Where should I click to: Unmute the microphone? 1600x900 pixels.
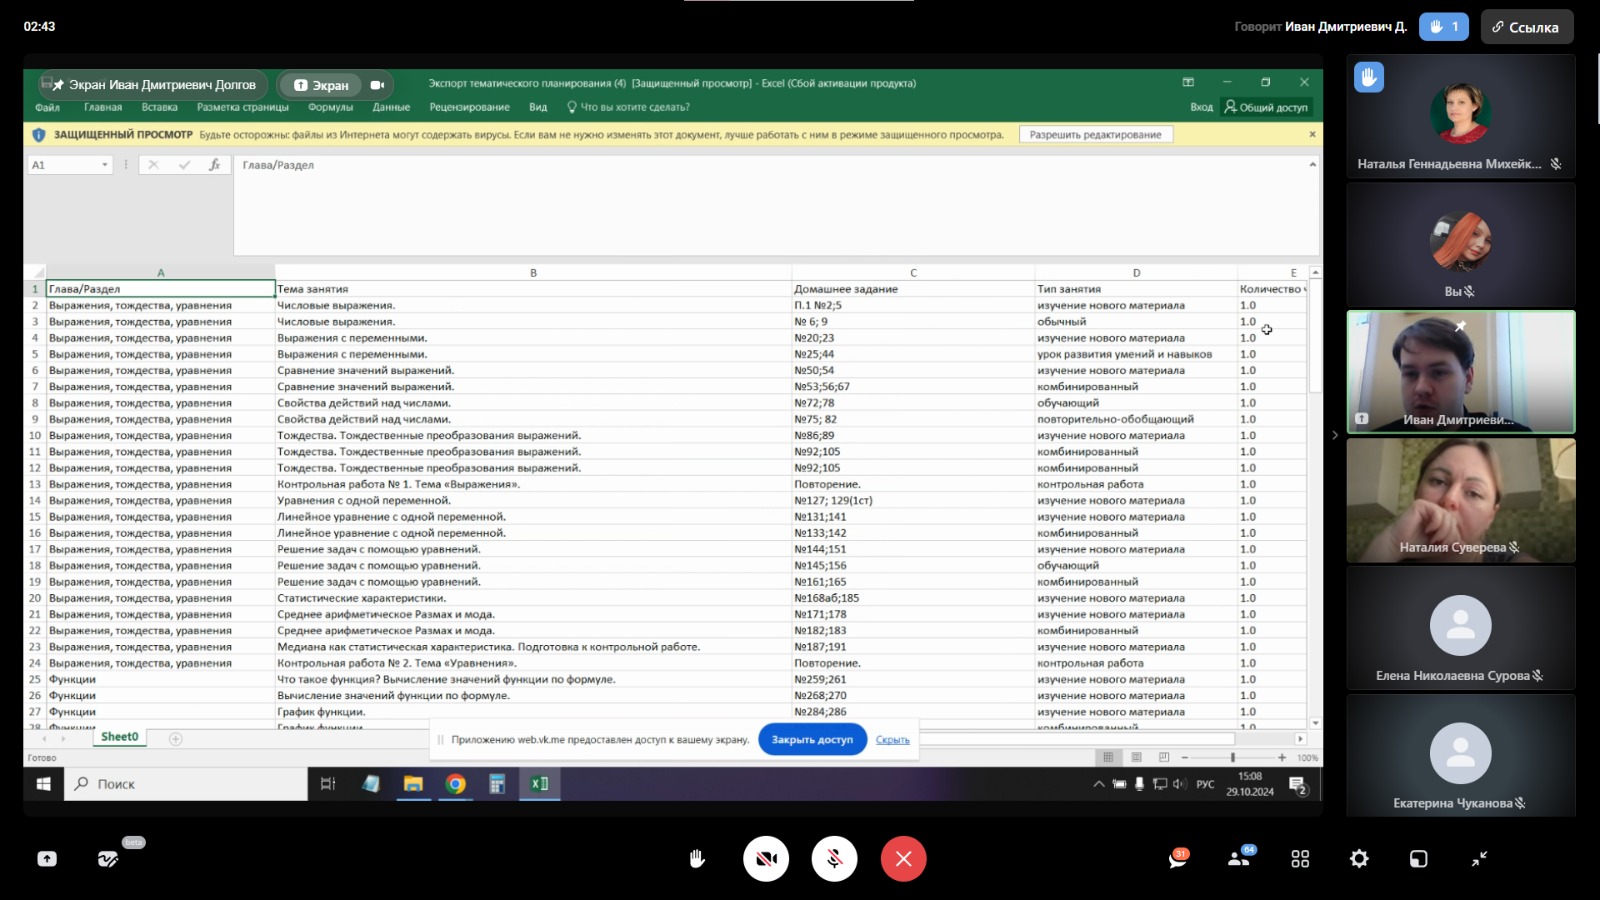tap(834, 859)
